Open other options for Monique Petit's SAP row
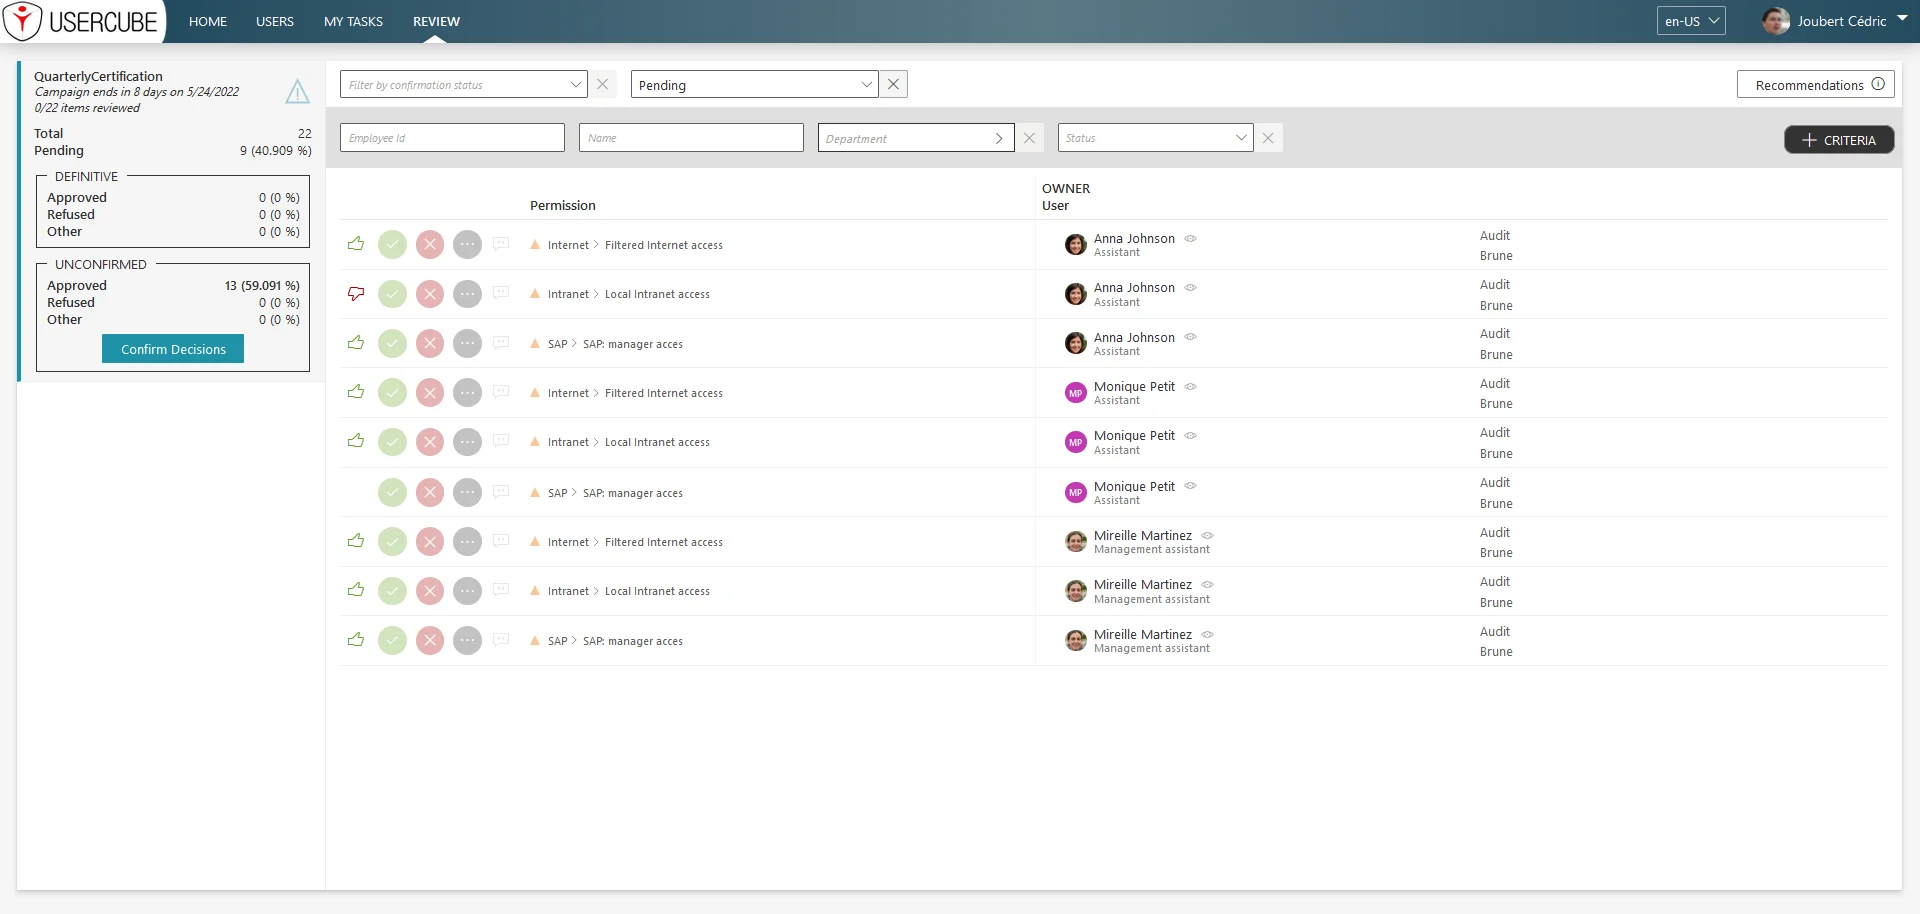The image size is (1920, 914). click(467, 493)
